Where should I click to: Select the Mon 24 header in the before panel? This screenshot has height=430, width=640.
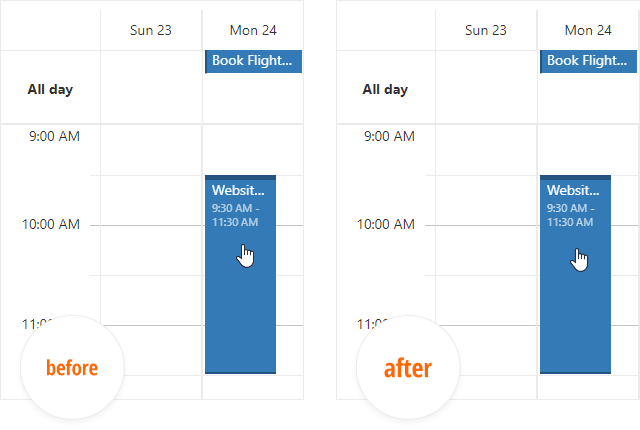(252, 30)
